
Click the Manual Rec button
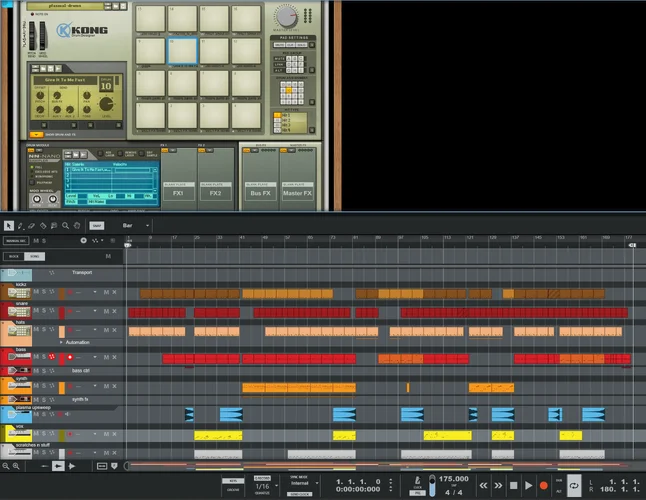click(x=14, y=241)
